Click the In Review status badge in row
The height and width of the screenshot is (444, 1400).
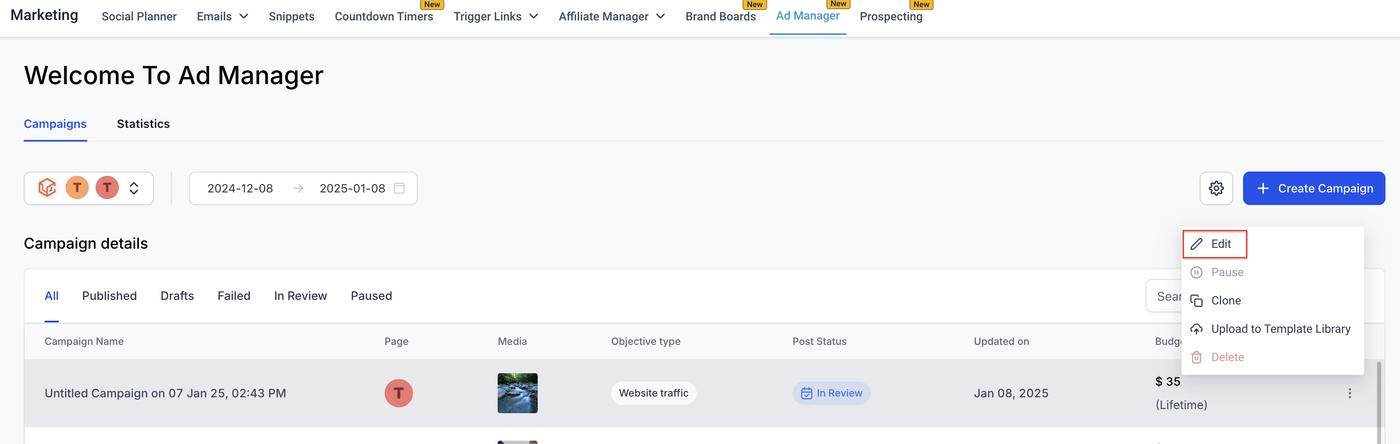pyautogui.click(x=832, y=393)
